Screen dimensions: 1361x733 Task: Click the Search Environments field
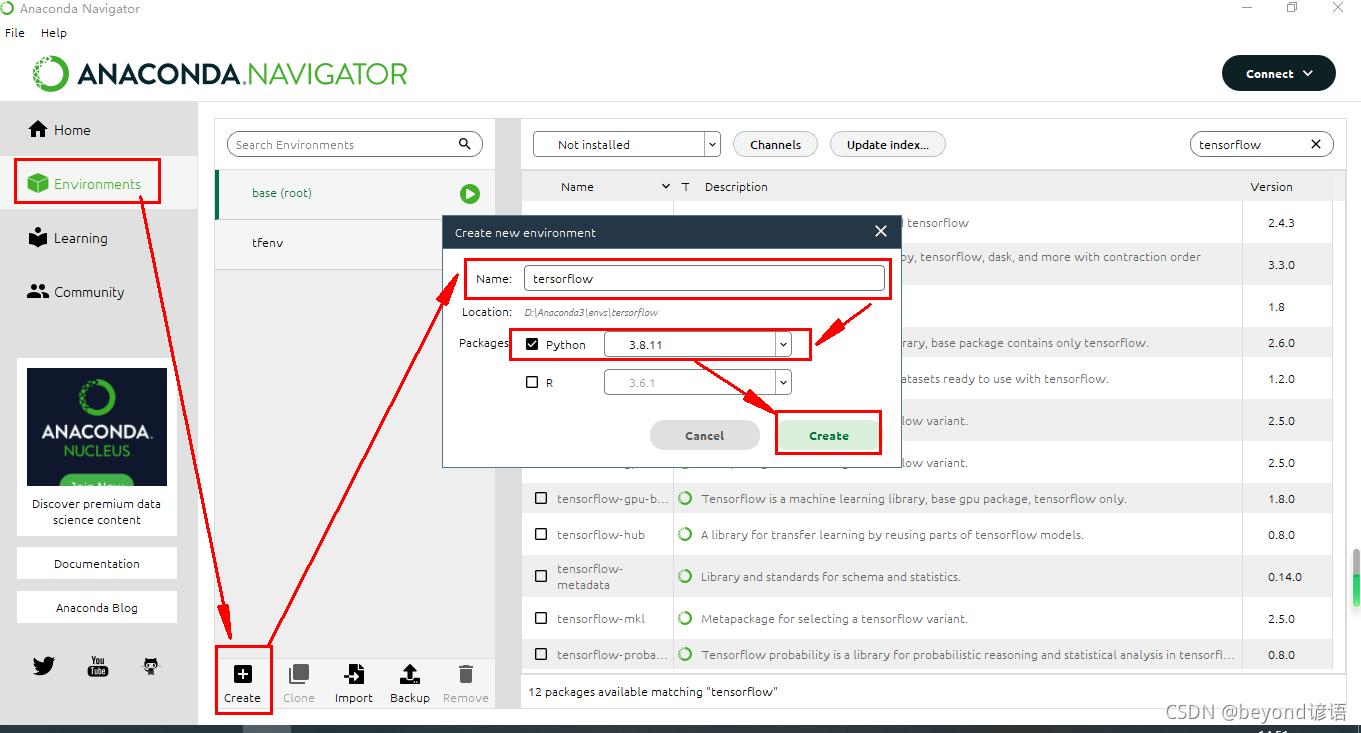point(355,144)
